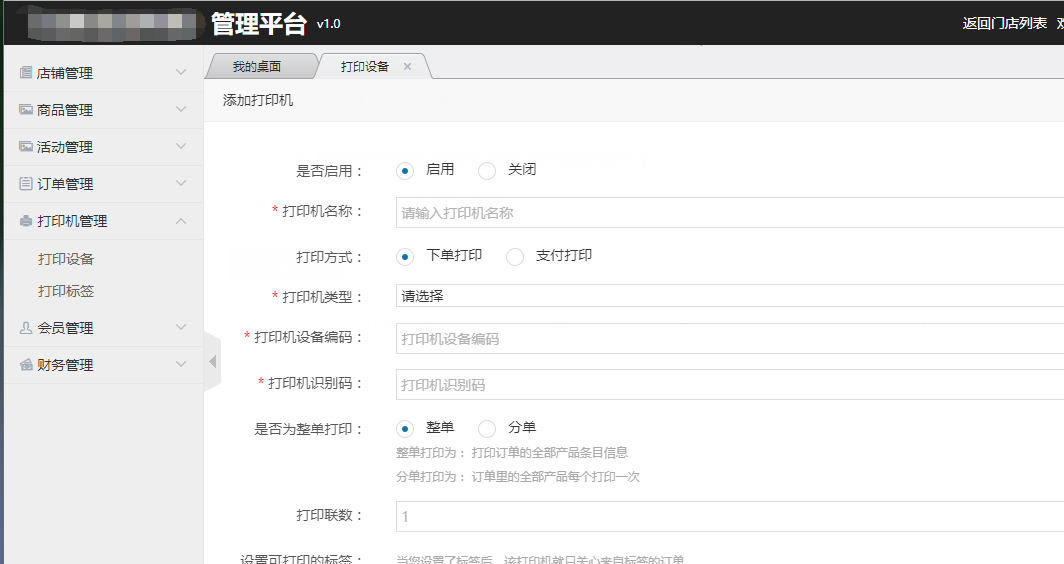Collapse the 打印机管理 menu chevron

click(180, 221)
